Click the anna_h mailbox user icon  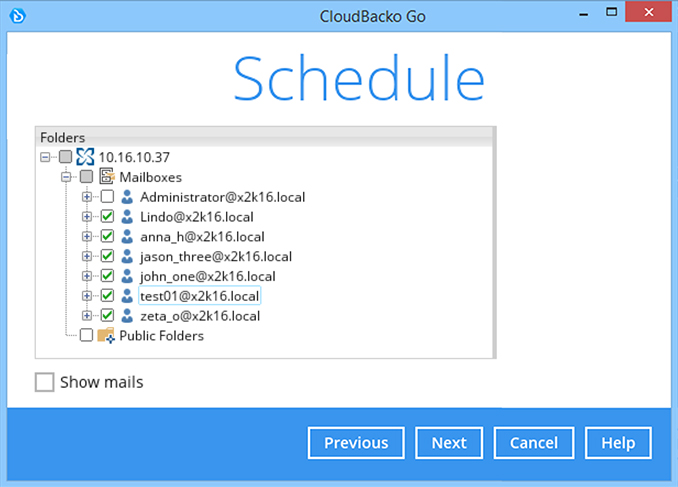click(127, 237)
